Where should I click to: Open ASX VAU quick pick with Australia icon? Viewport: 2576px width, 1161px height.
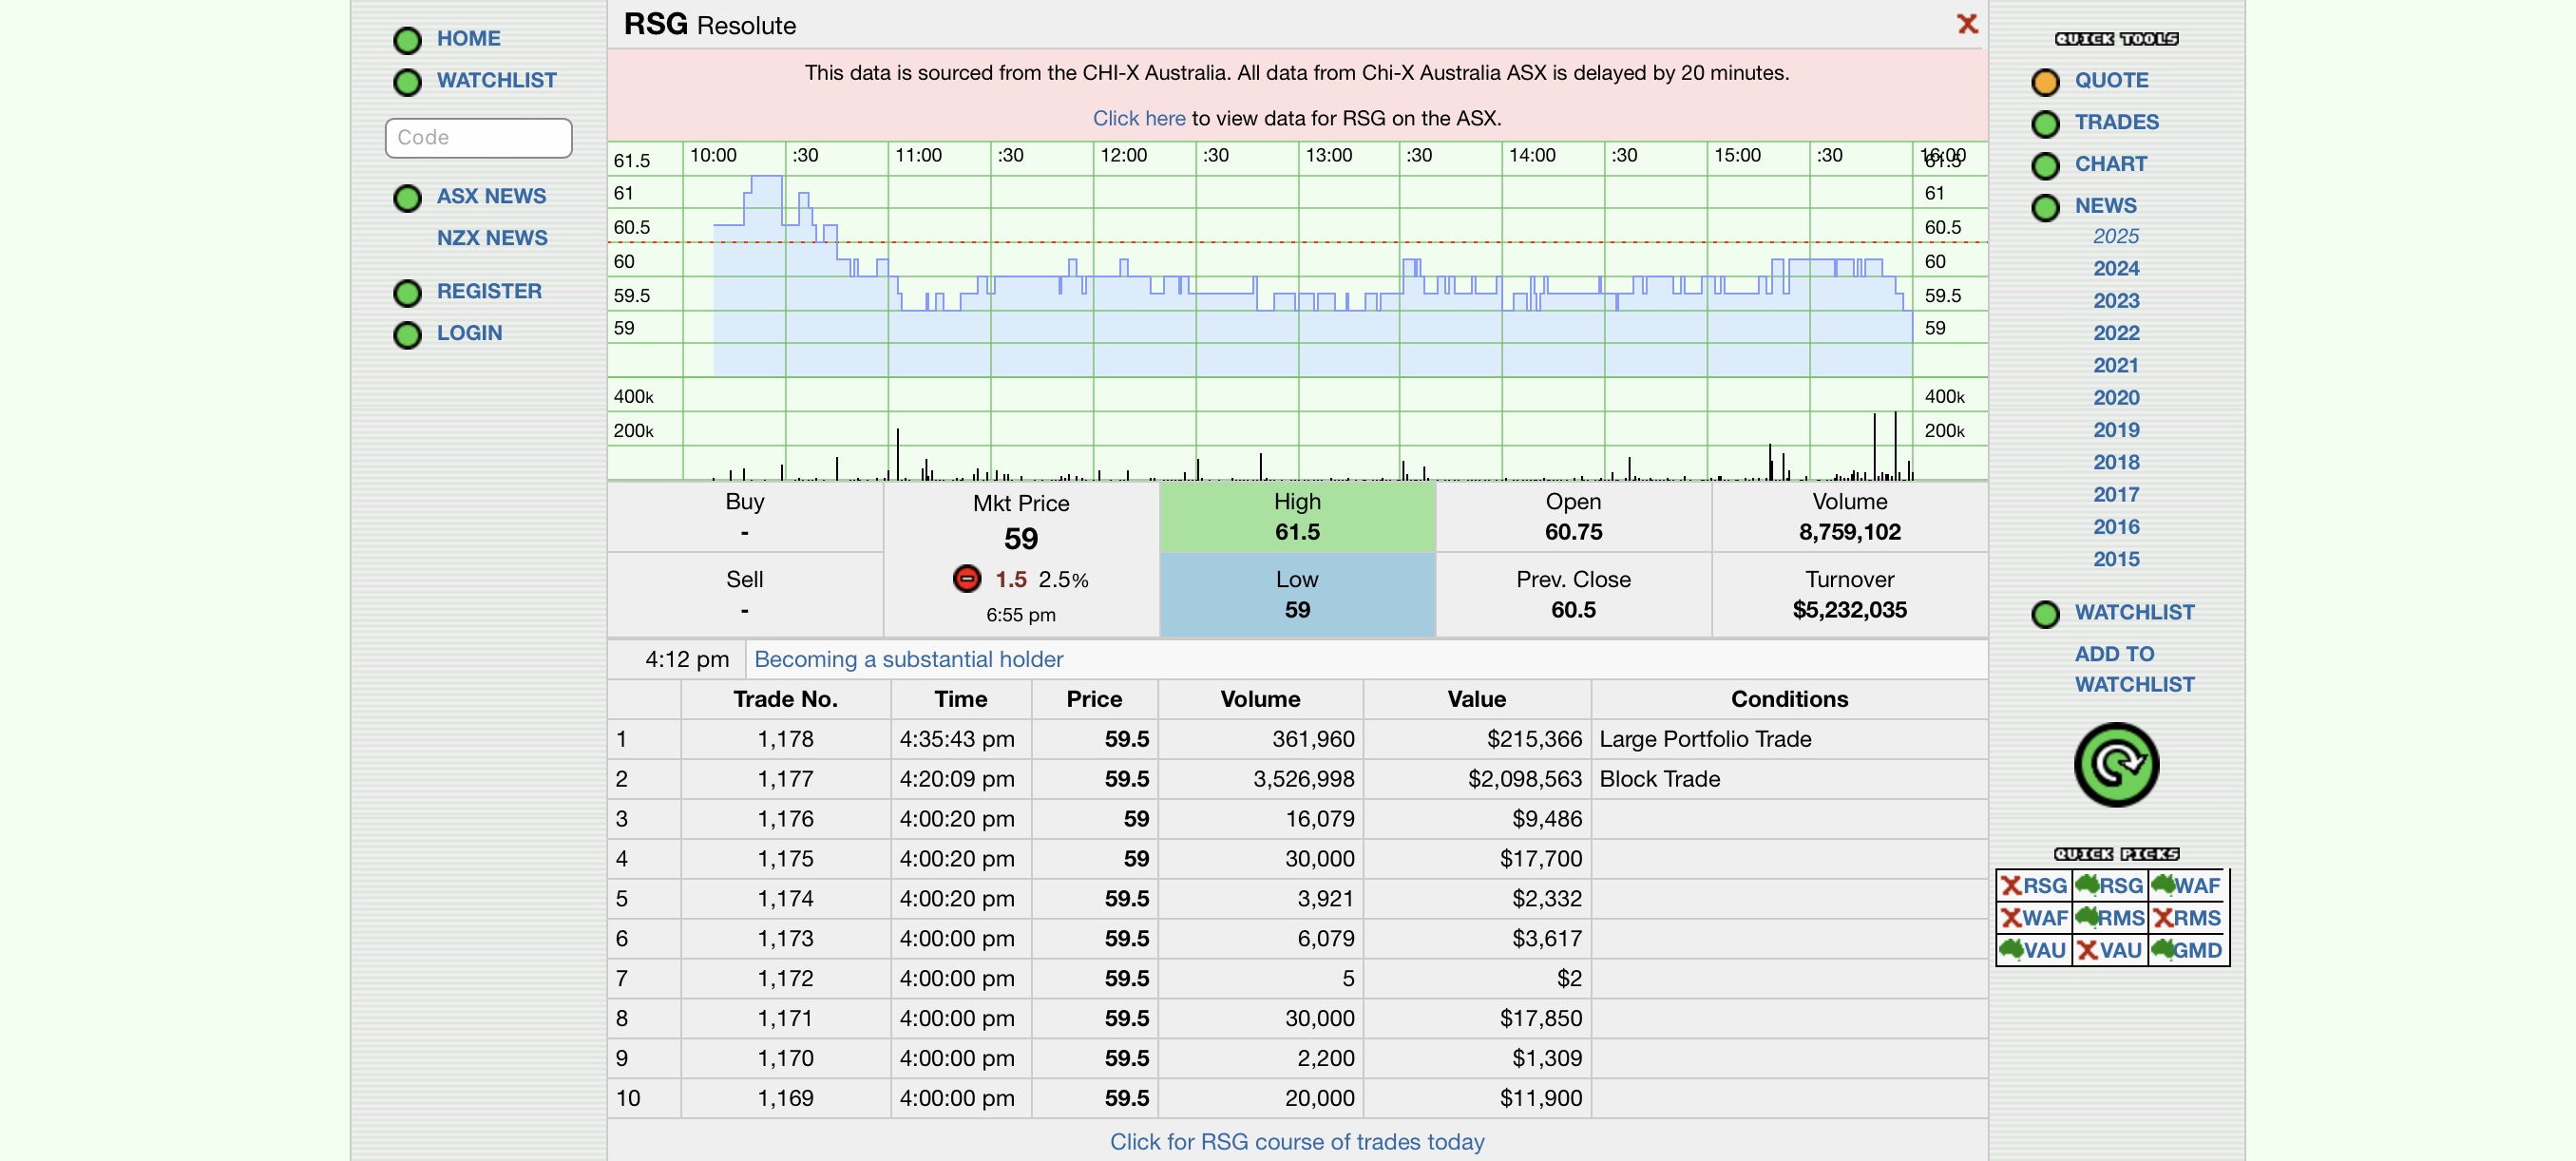tap(2033, 950)
